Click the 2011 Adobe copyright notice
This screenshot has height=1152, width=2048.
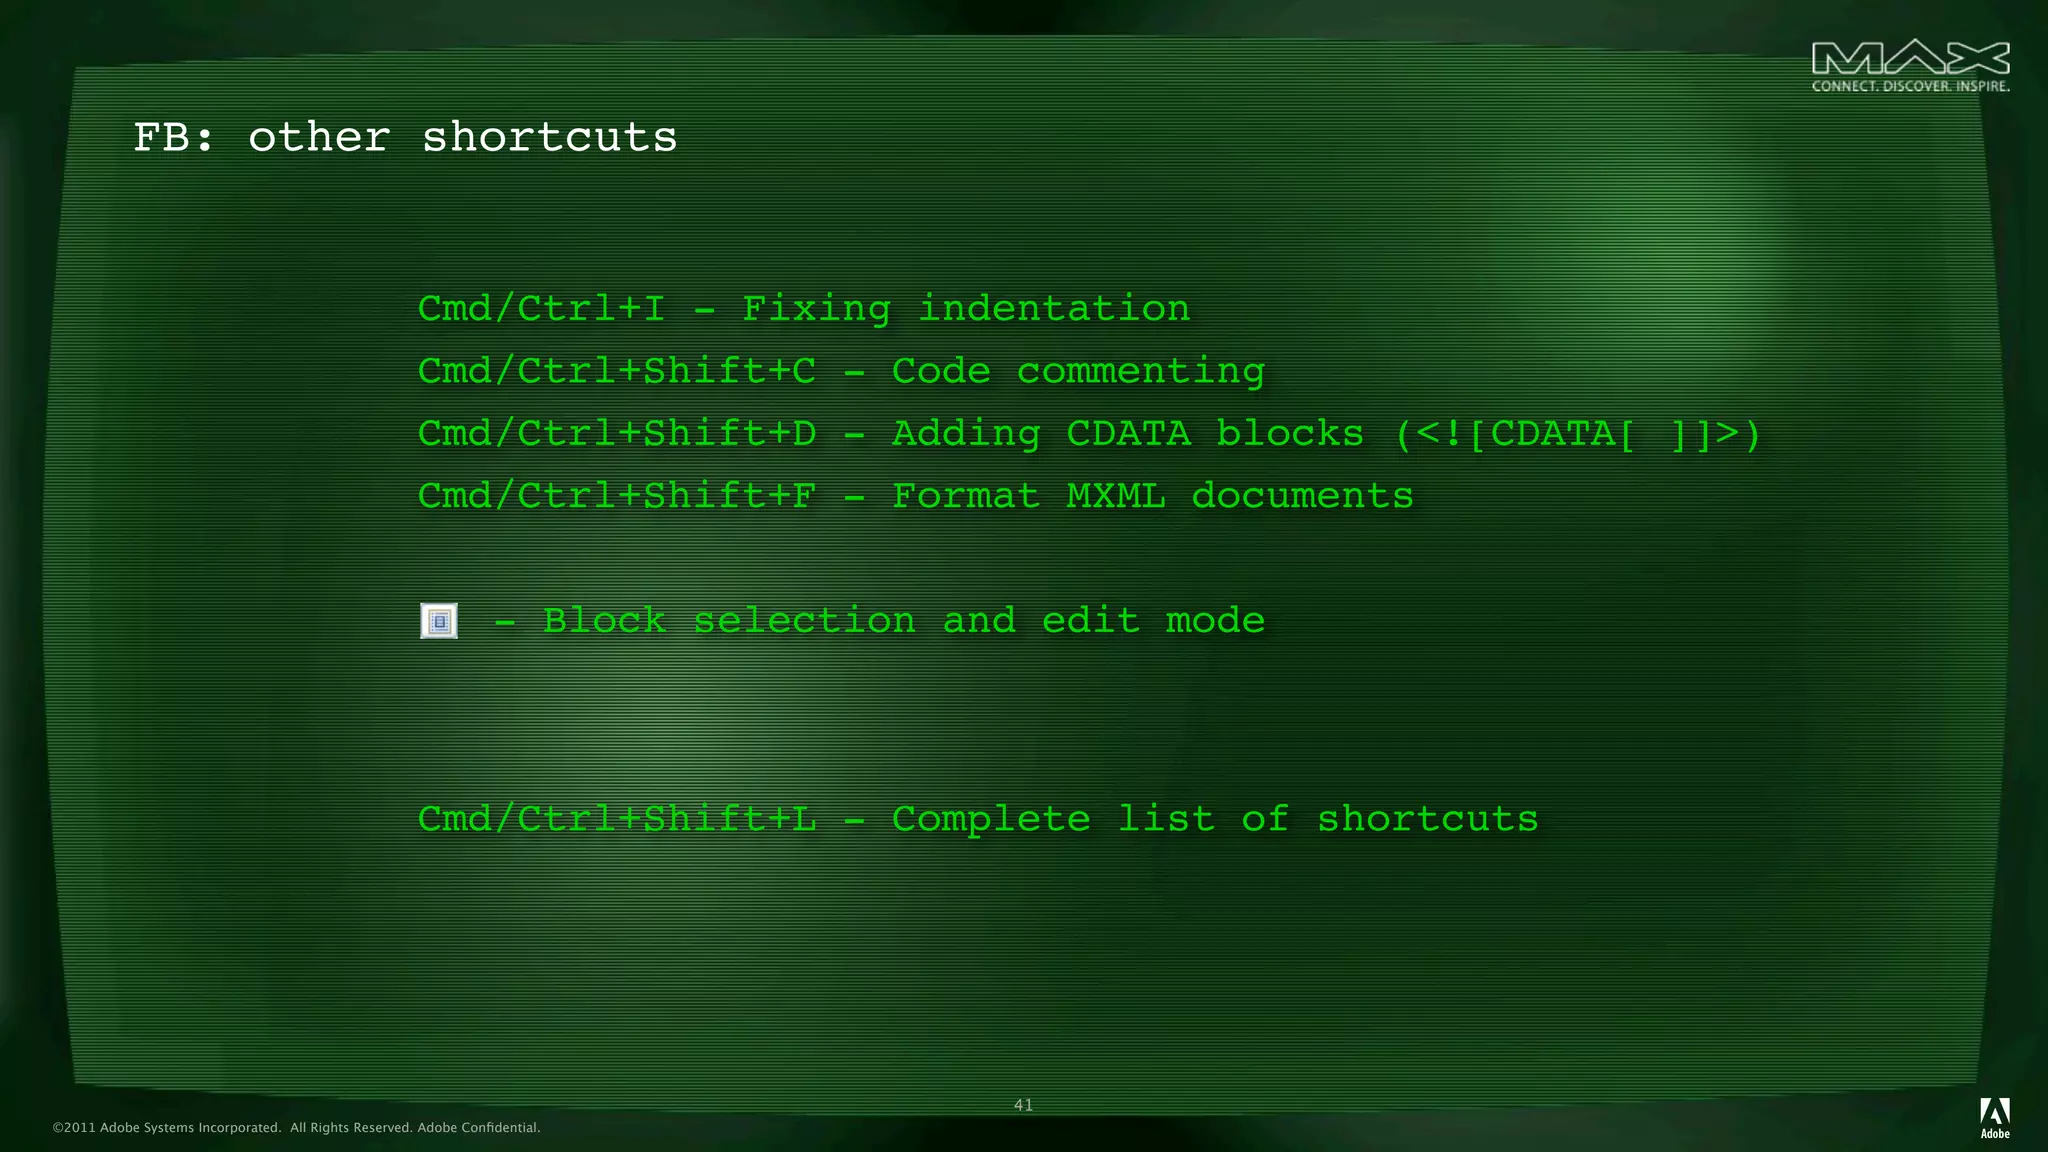tap(296, 1128)
